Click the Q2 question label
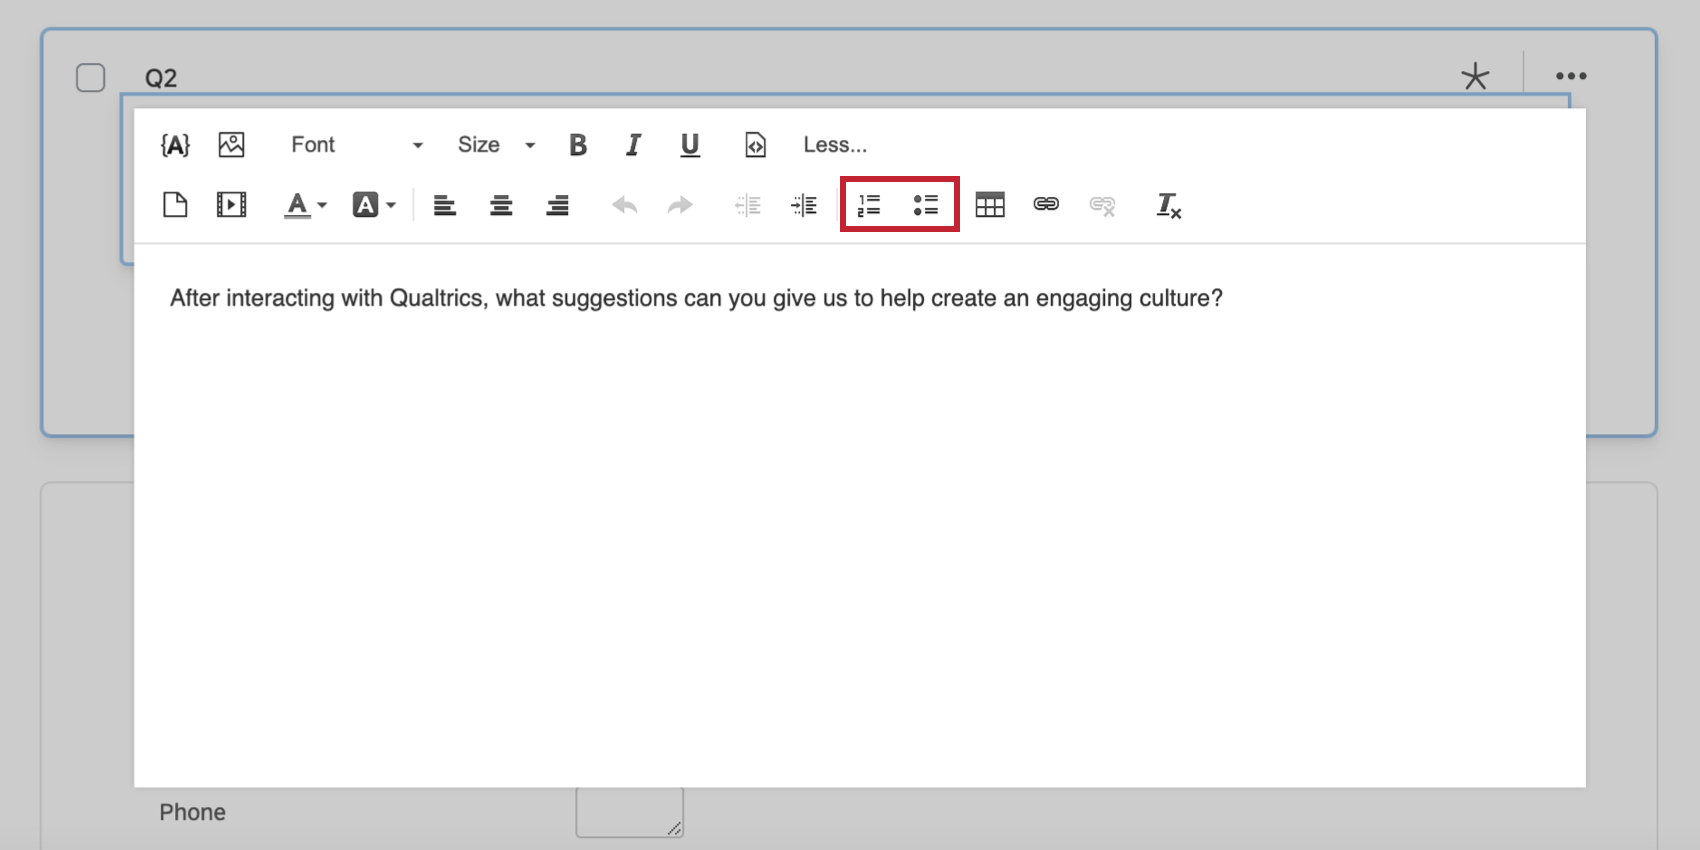This screenshot has height=850, width=1700. (x=161, y=78)
